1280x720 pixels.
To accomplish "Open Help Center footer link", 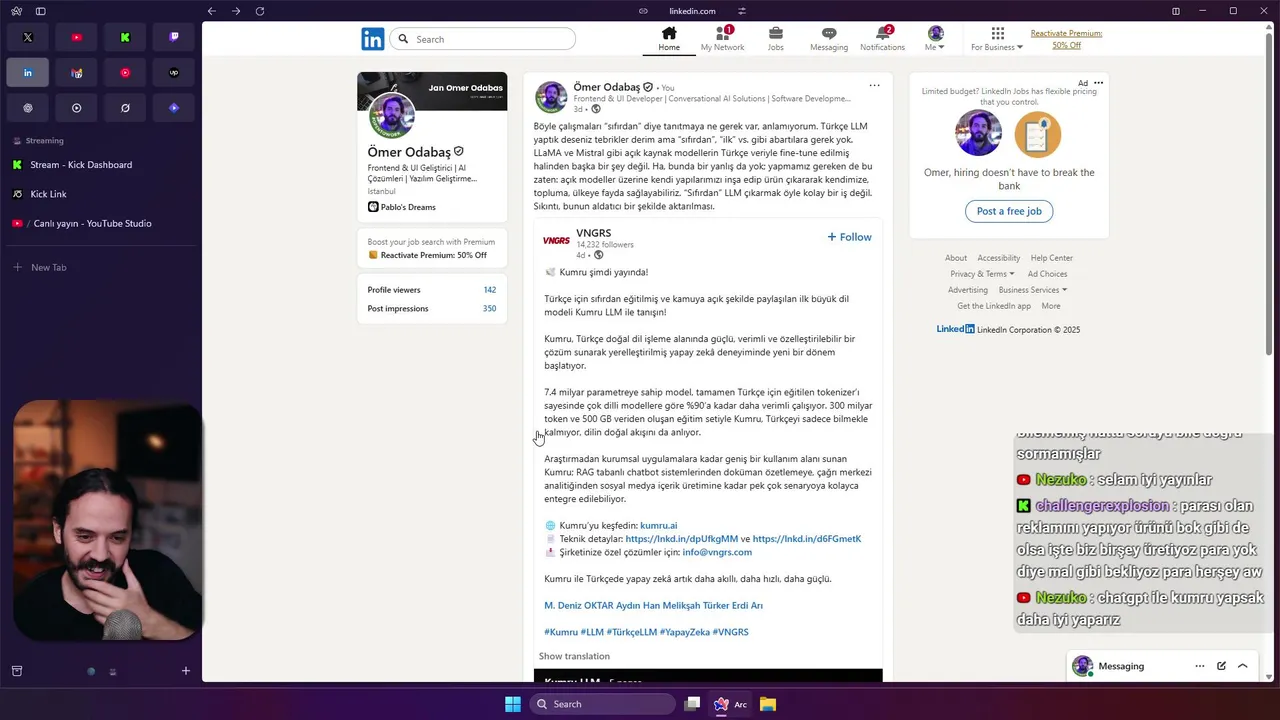I will tap(1052, 258).
